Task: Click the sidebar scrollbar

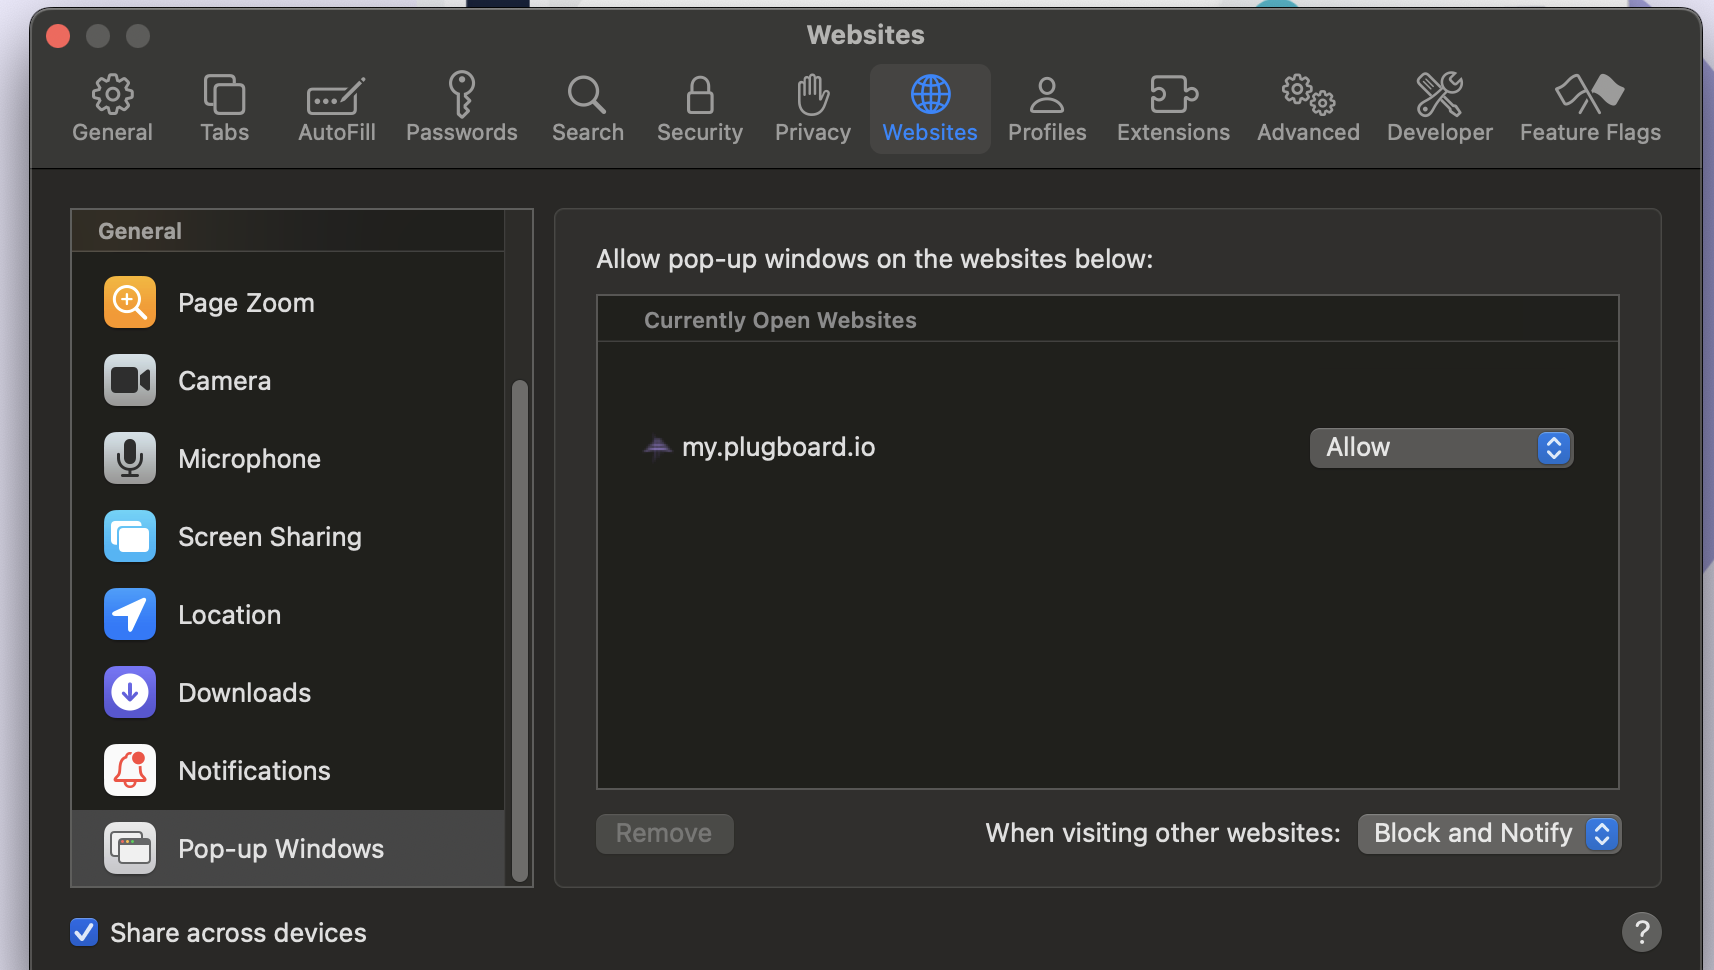Action: 520,630
